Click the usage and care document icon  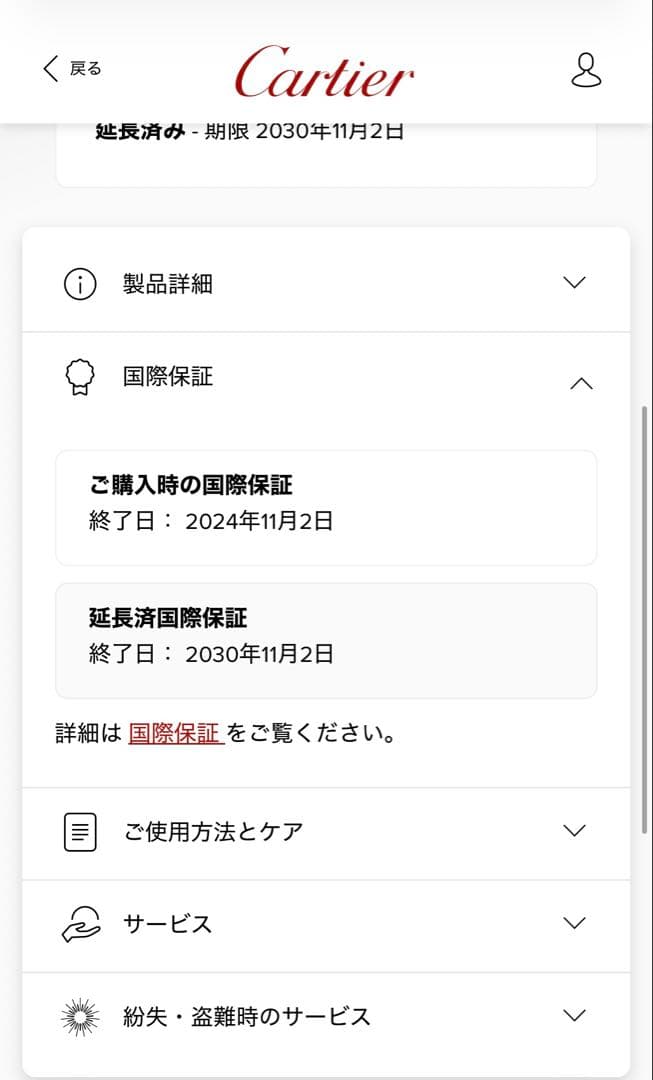point(80,831)
